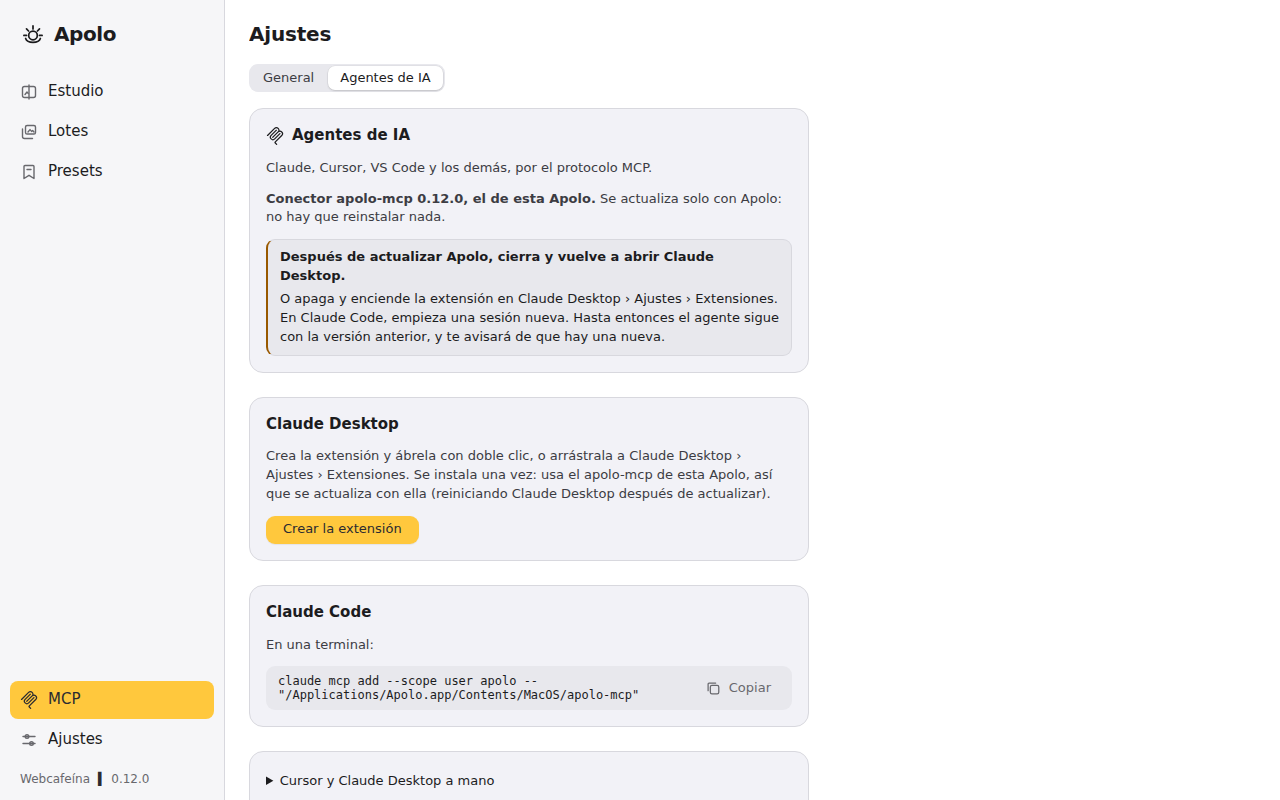Select the Agentes de IA tab
This screenshot has width=1280, height=800.
pyautogui.click(x=385, y=78)
